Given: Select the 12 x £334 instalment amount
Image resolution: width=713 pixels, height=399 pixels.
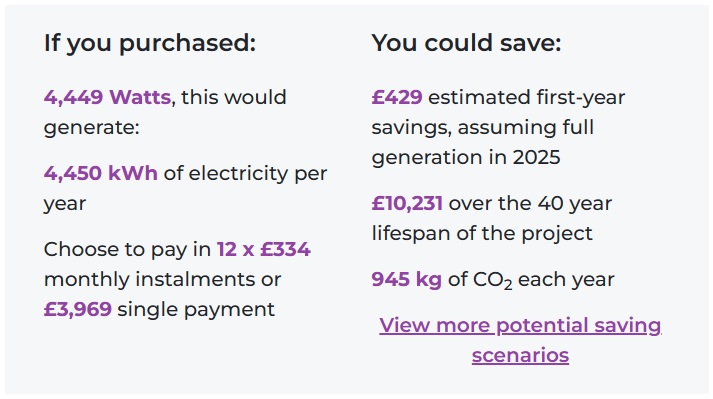Looking at the screenshot, I should (x=264, y=249).
